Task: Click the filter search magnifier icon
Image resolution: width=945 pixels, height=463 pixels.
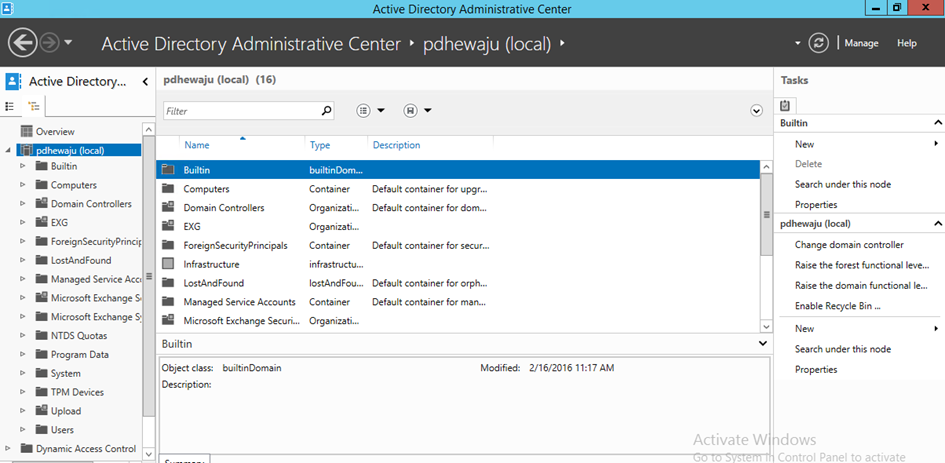Action: [x=326, y=110]
